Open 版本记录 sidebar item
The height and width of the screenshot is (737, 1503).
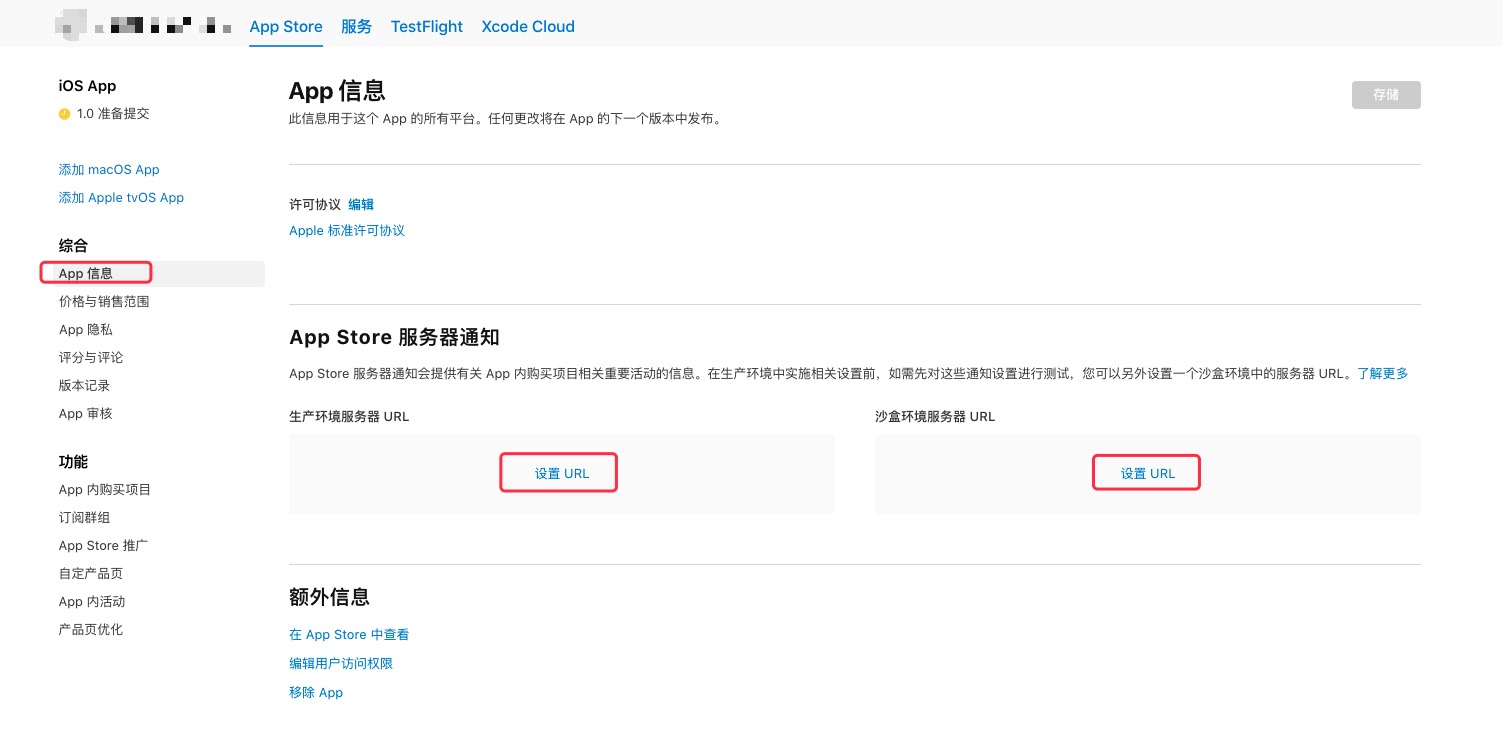(84, 386)
